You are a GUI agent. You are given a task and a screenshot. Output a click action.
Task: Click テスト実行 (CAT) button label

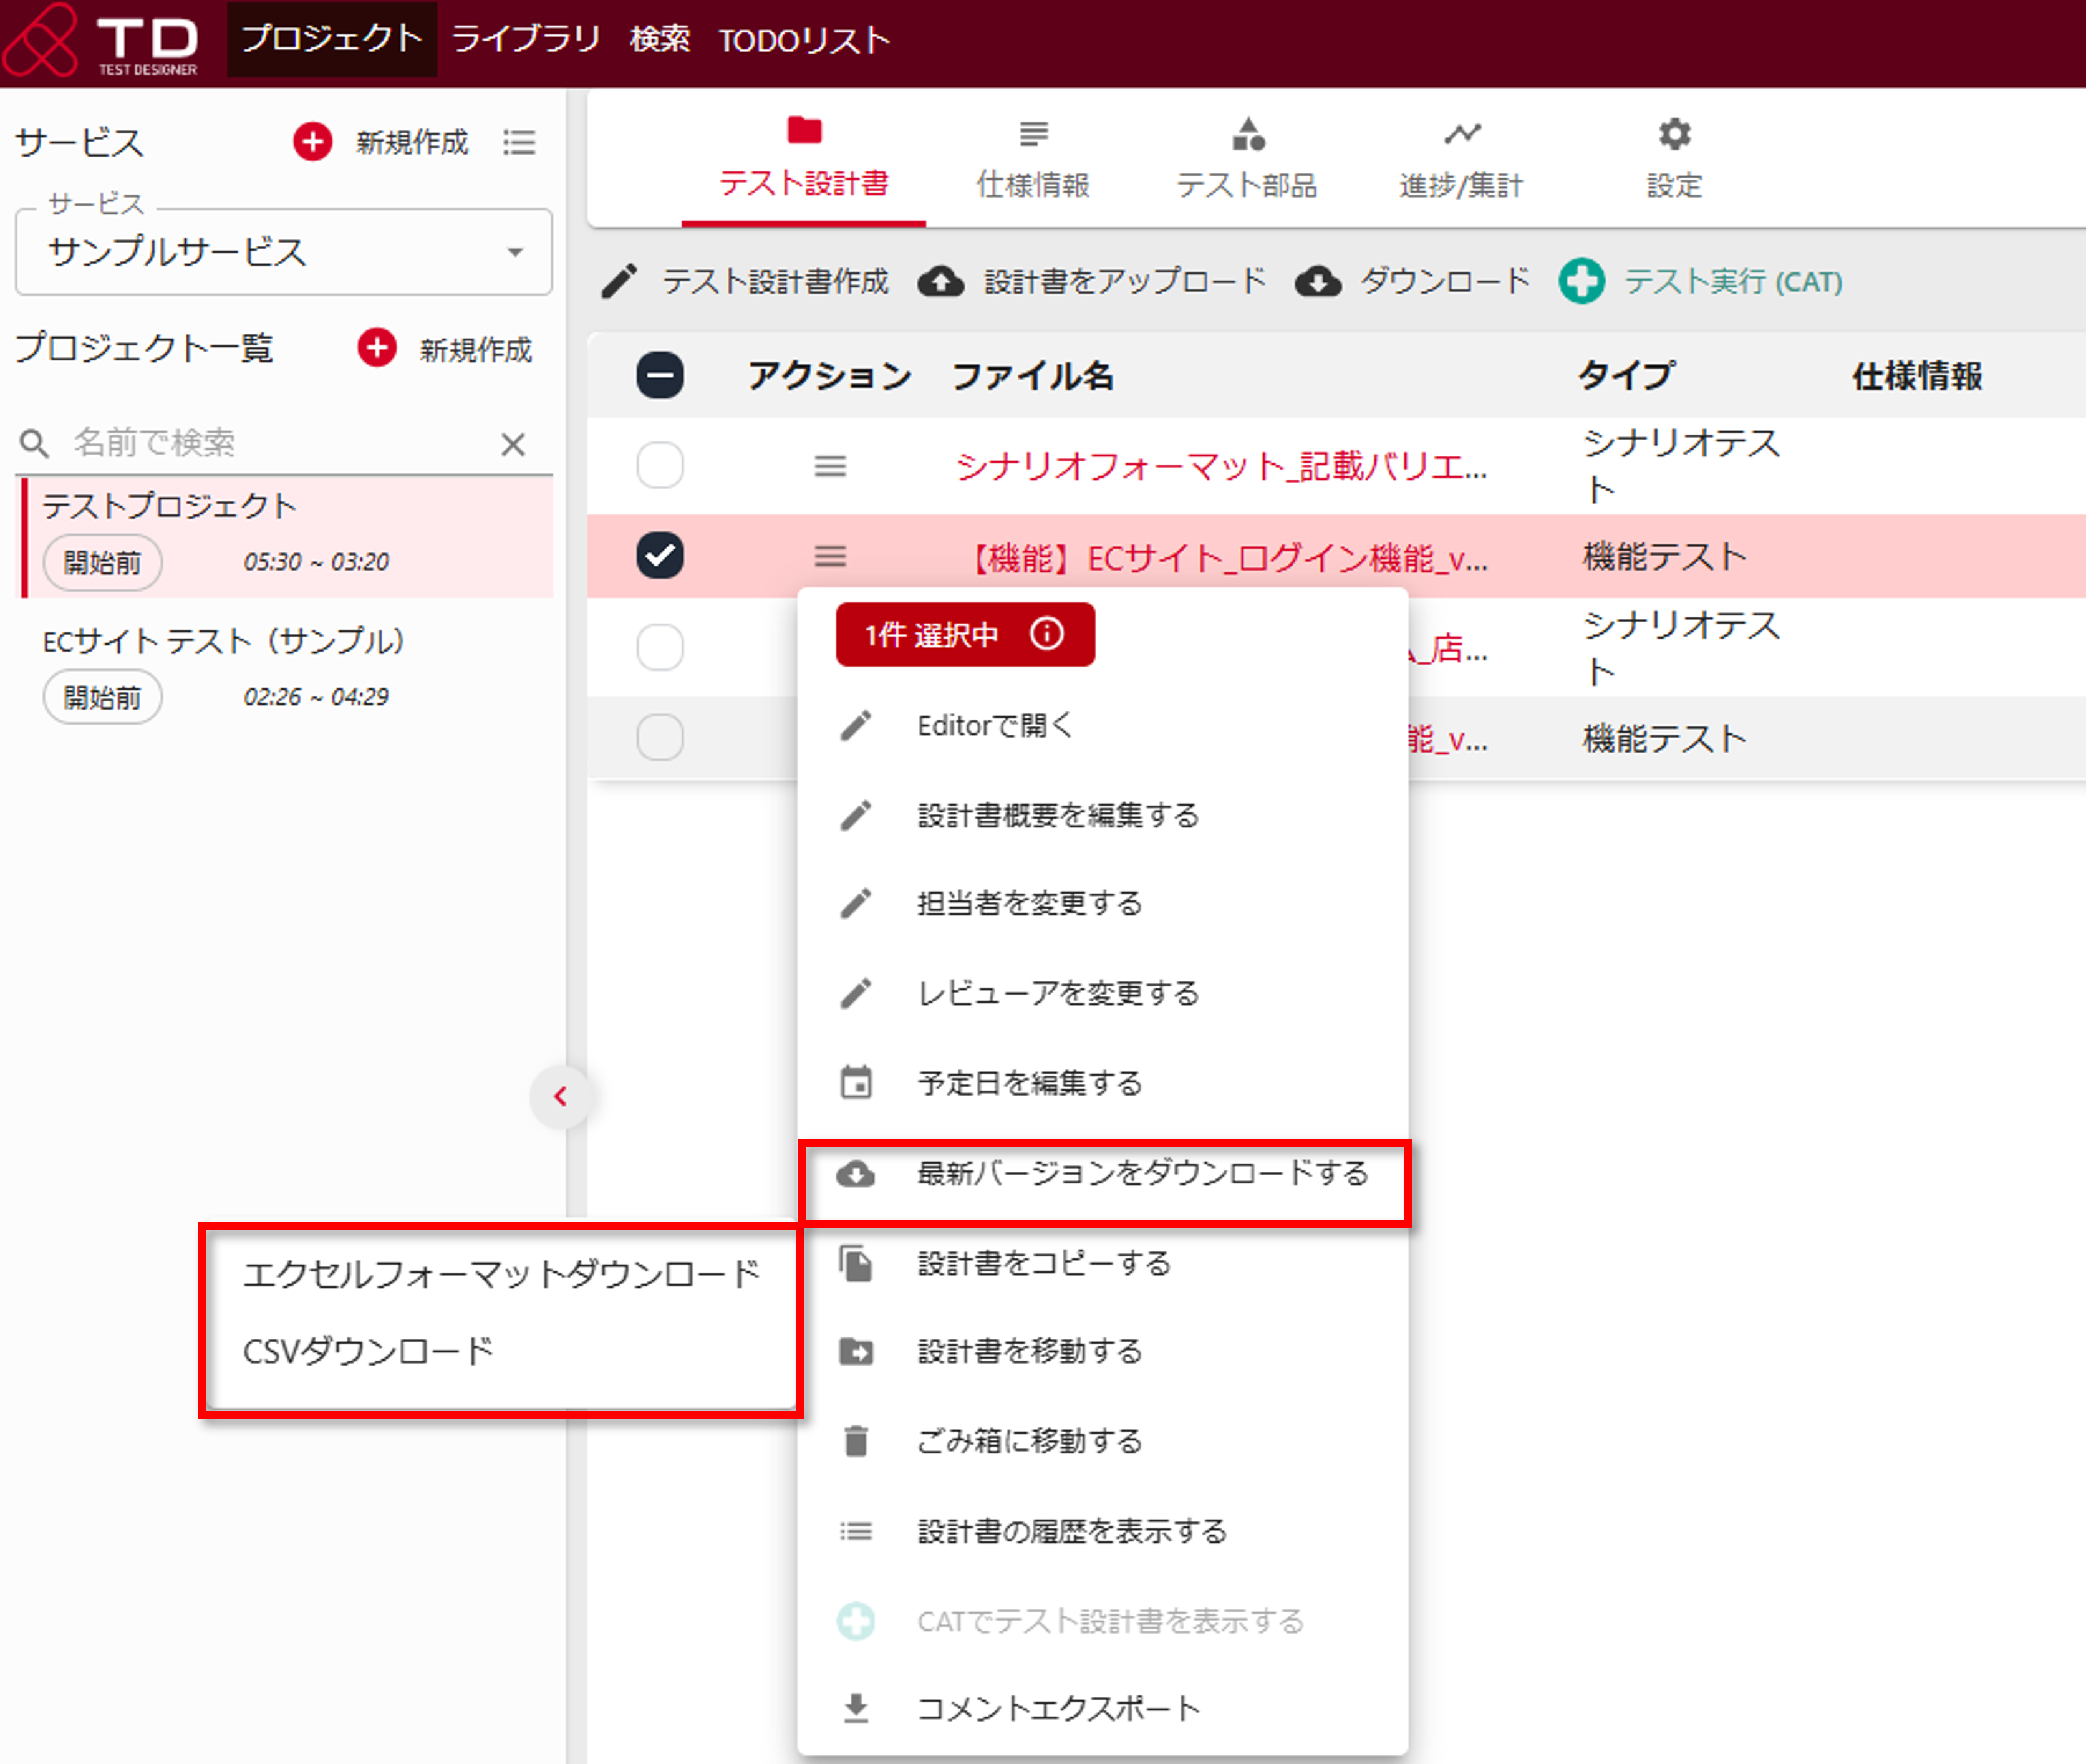[1733, 282]
